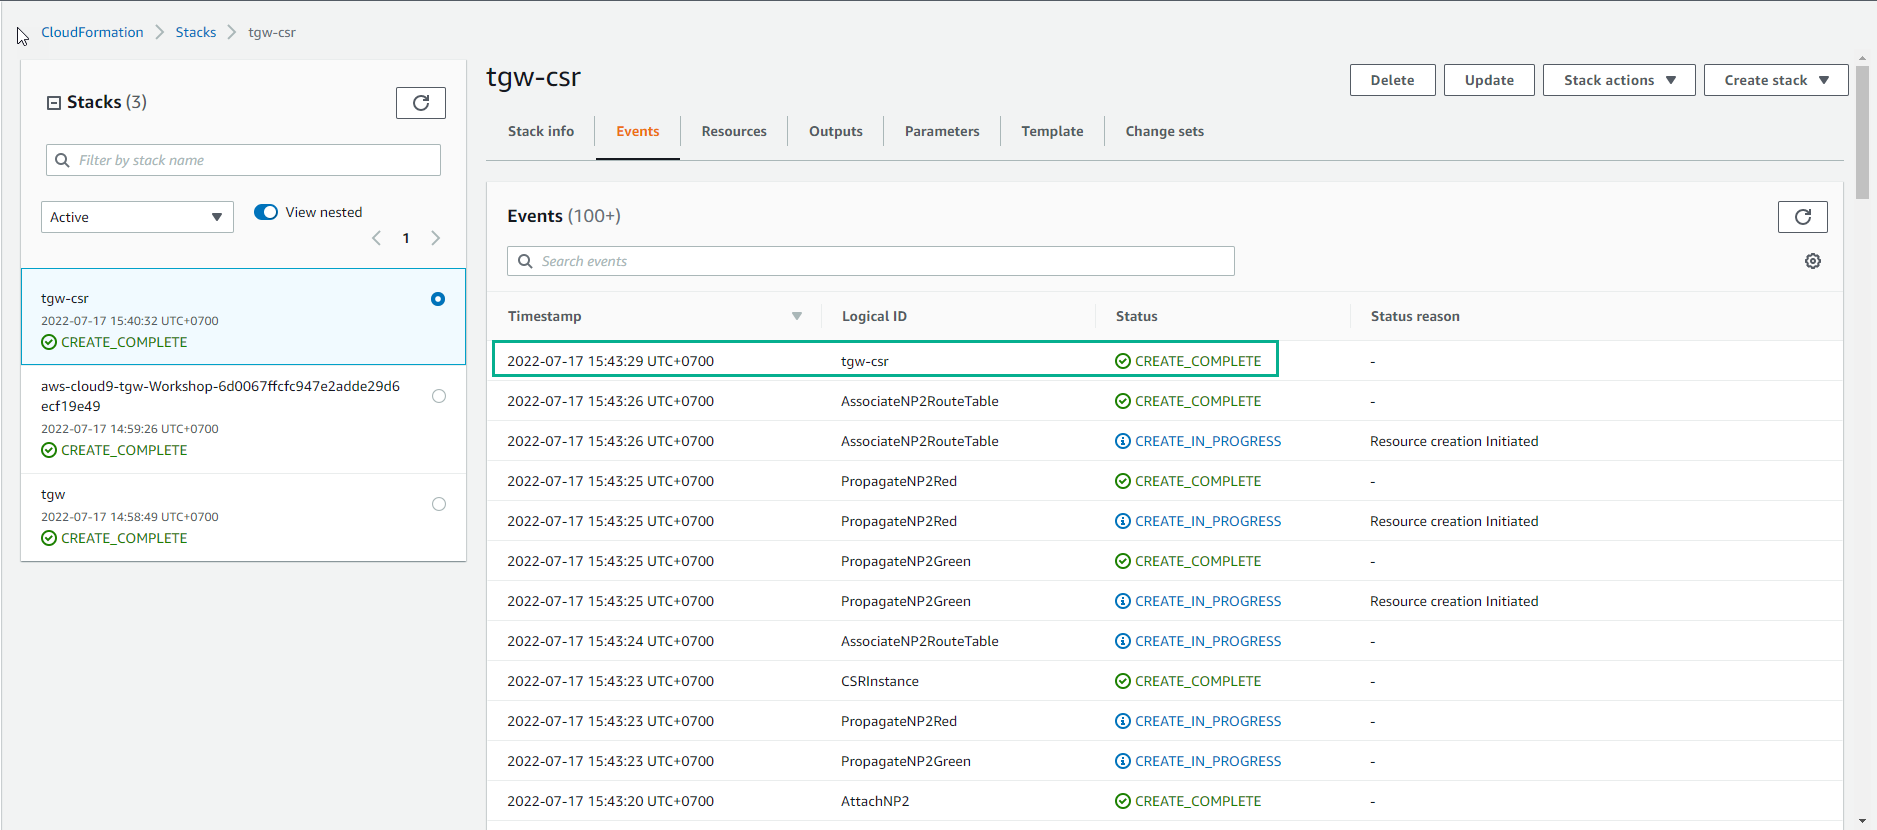Click page number 1 in stacks pagination
Viewport: 1877px width, 830px height.
click(x=406, y=238)
